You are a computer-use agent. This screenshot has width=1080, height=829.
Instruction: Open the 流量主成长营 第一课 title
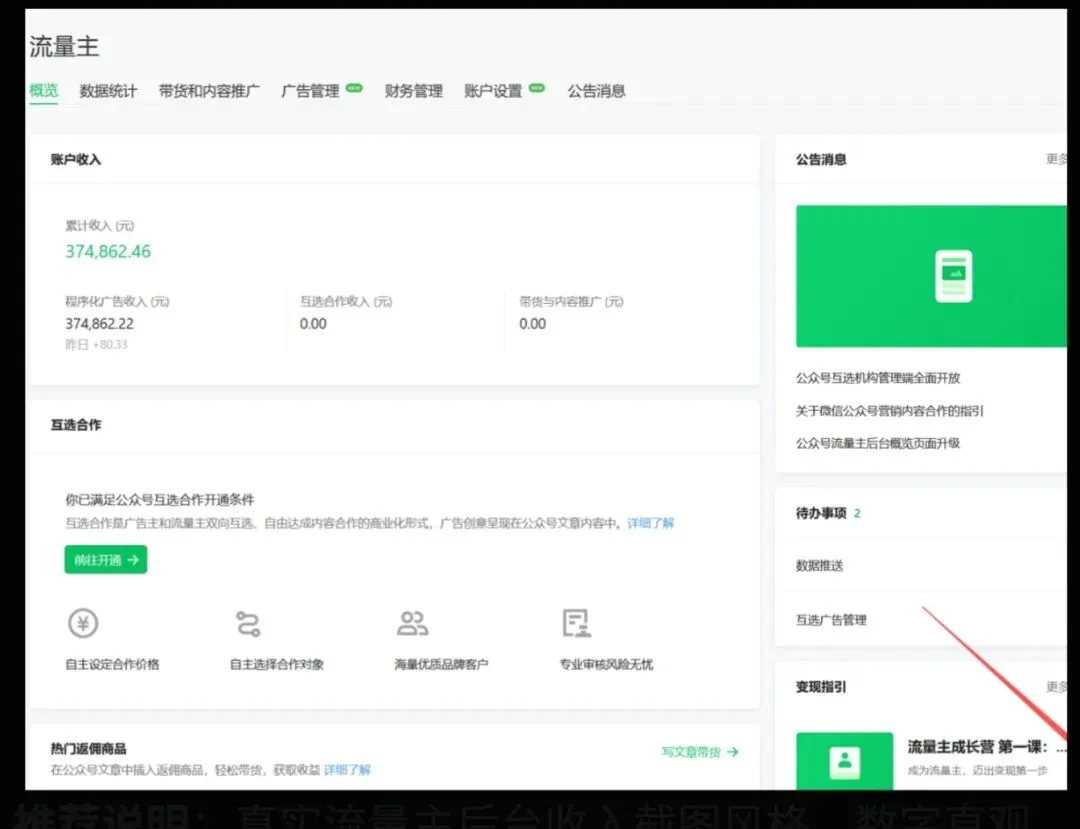[x=988, y=747]
